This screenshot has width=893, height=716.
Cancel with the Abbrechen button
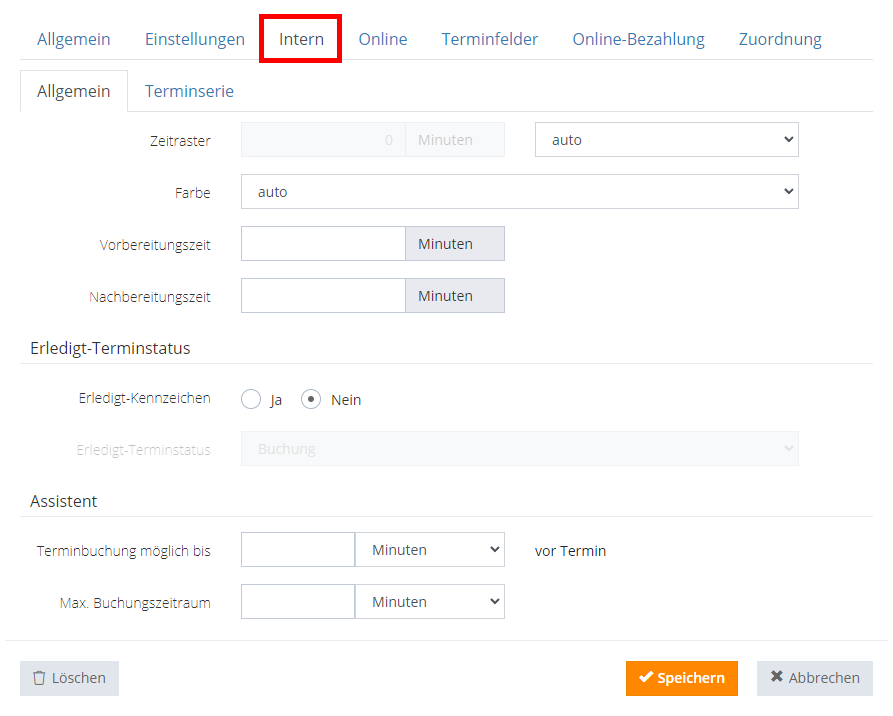click(814, 678)
